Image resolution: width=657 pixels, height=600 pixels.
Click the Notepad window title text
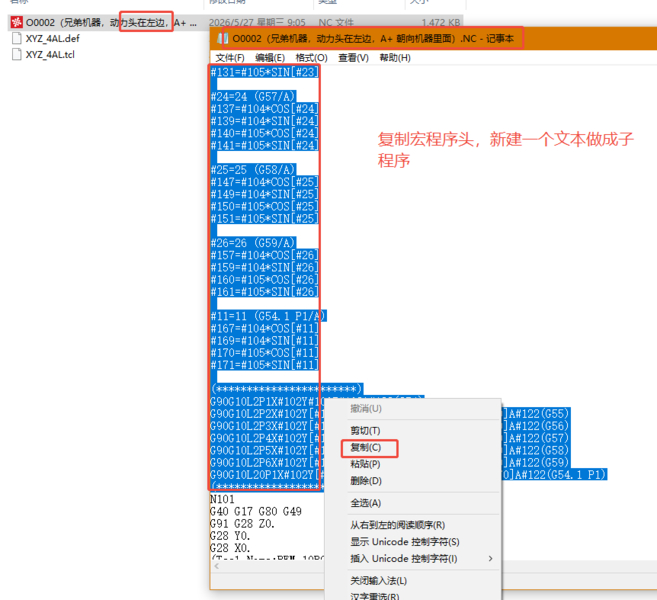[373, 39]
